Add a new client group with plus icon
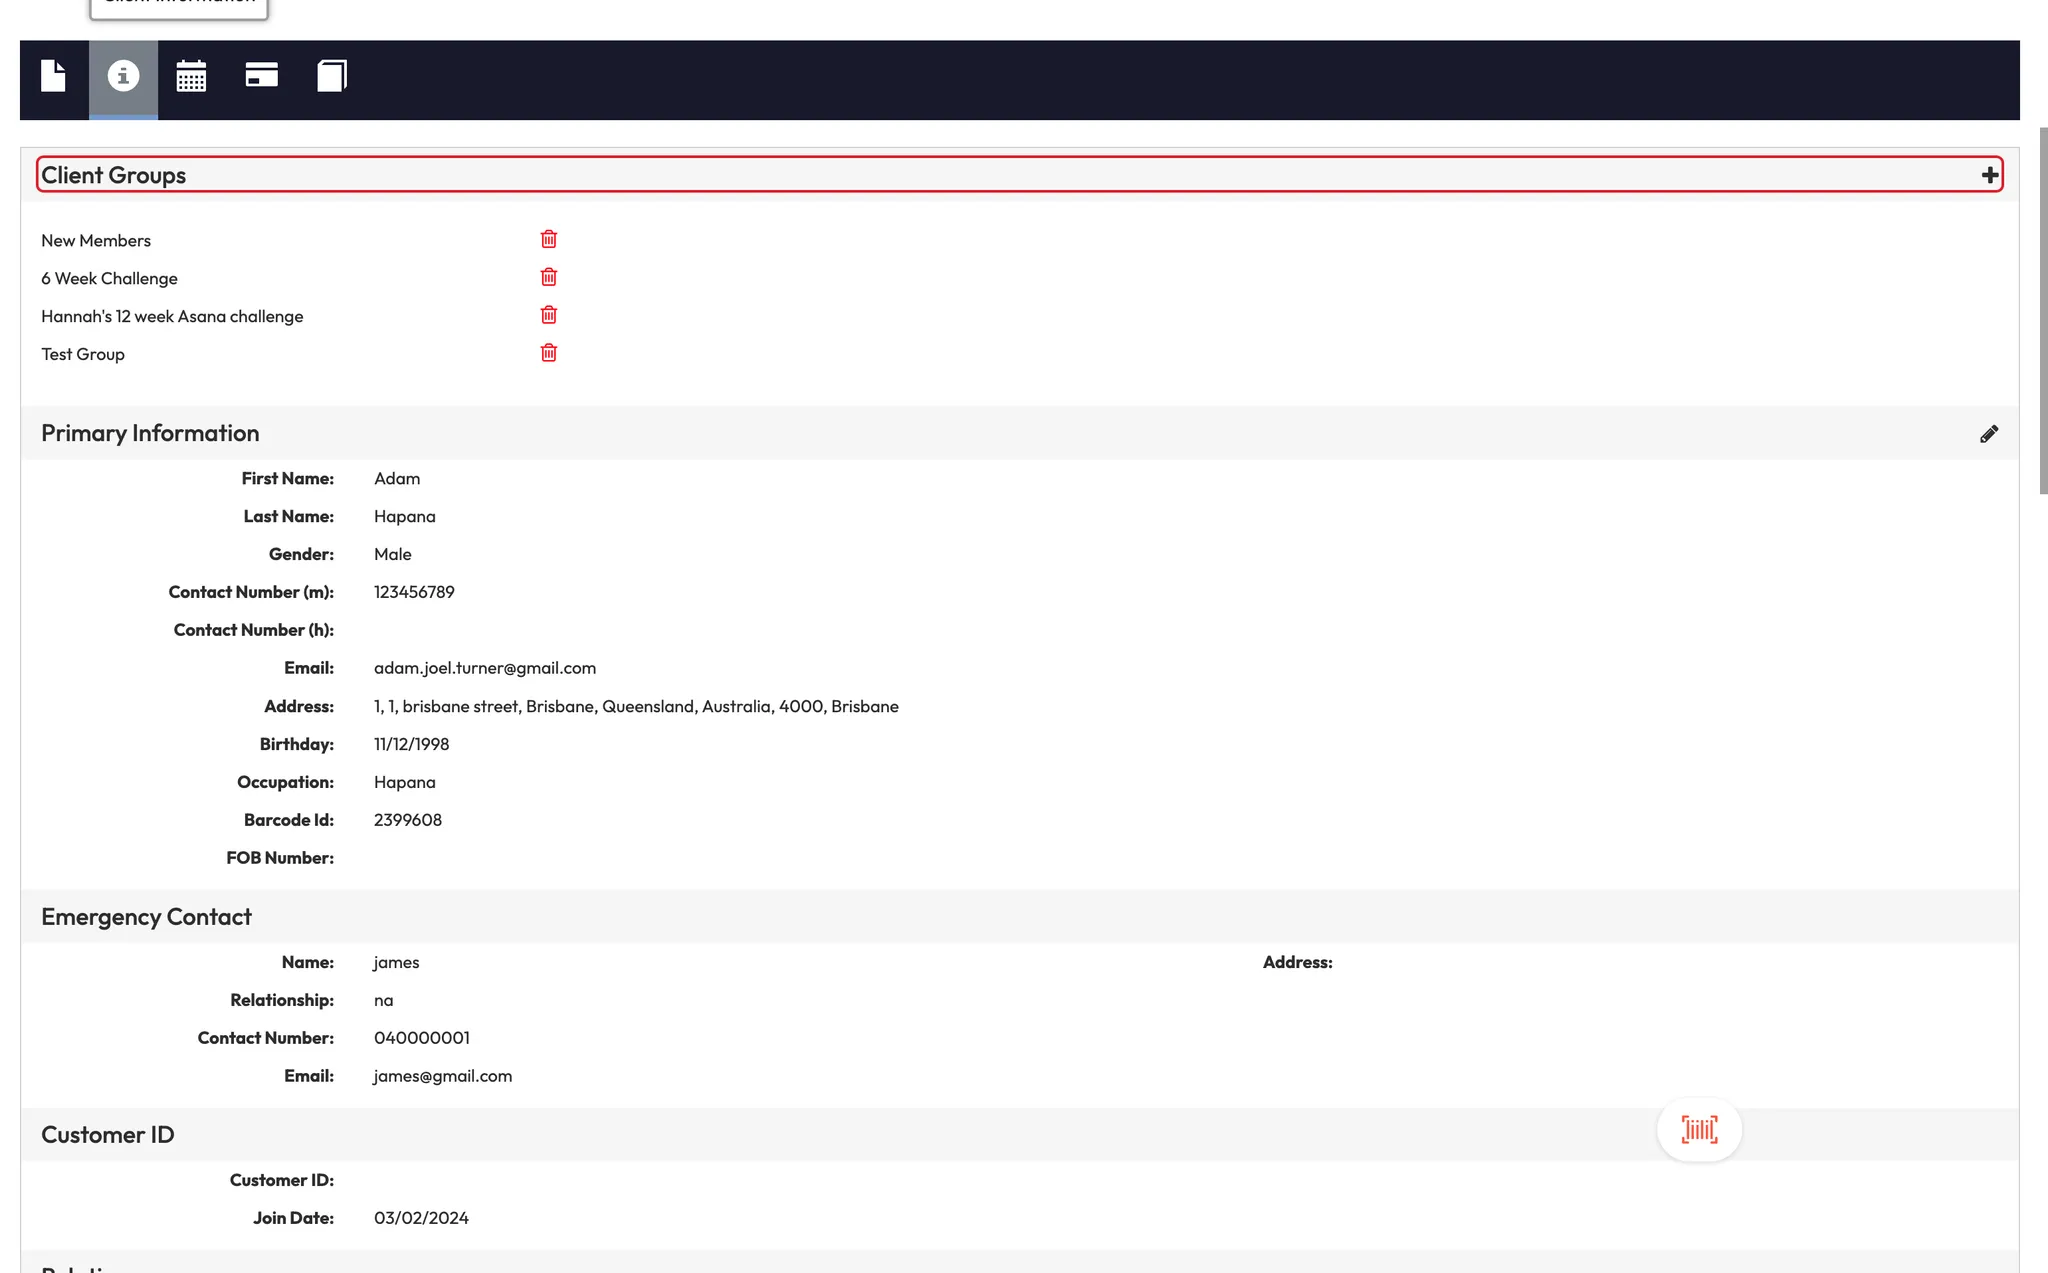Image resolution: width=2048 pixels, height=1273 pixels. tap(1990, 176)
